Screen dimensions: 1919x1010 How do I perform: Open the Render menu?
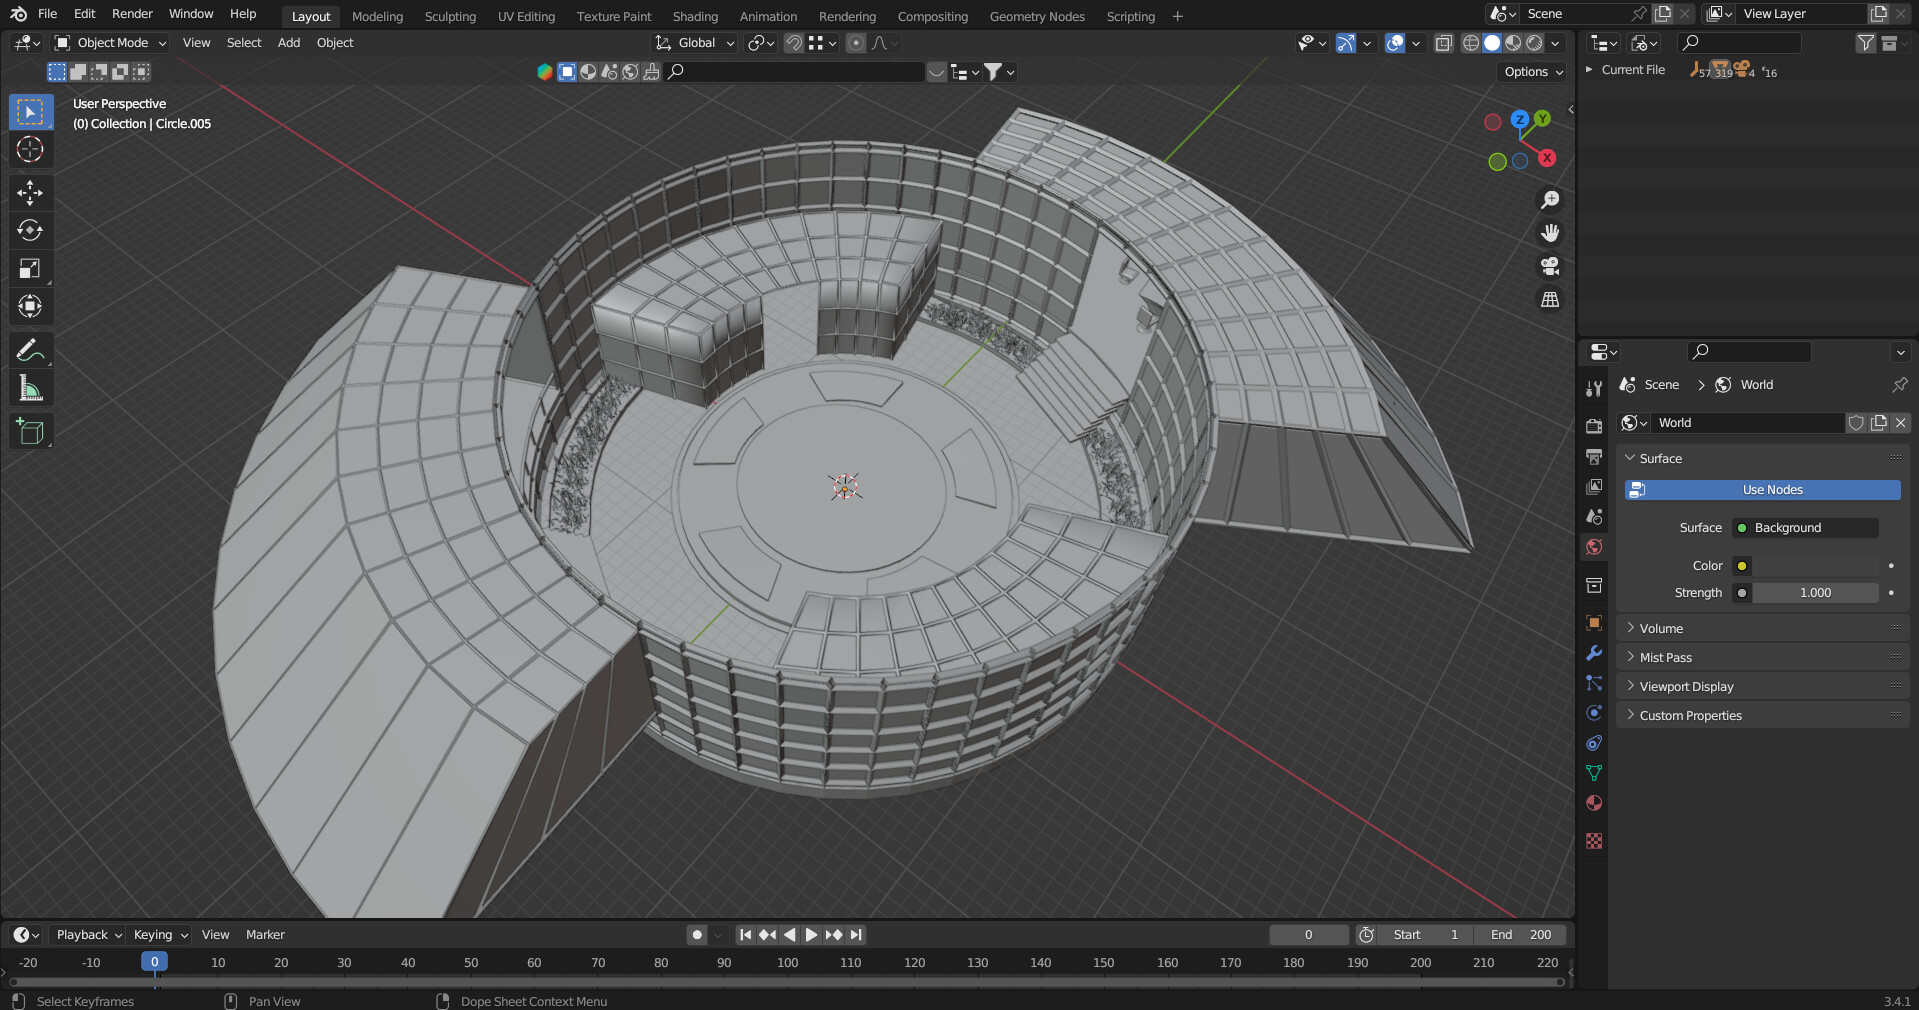tap(132, 14)
